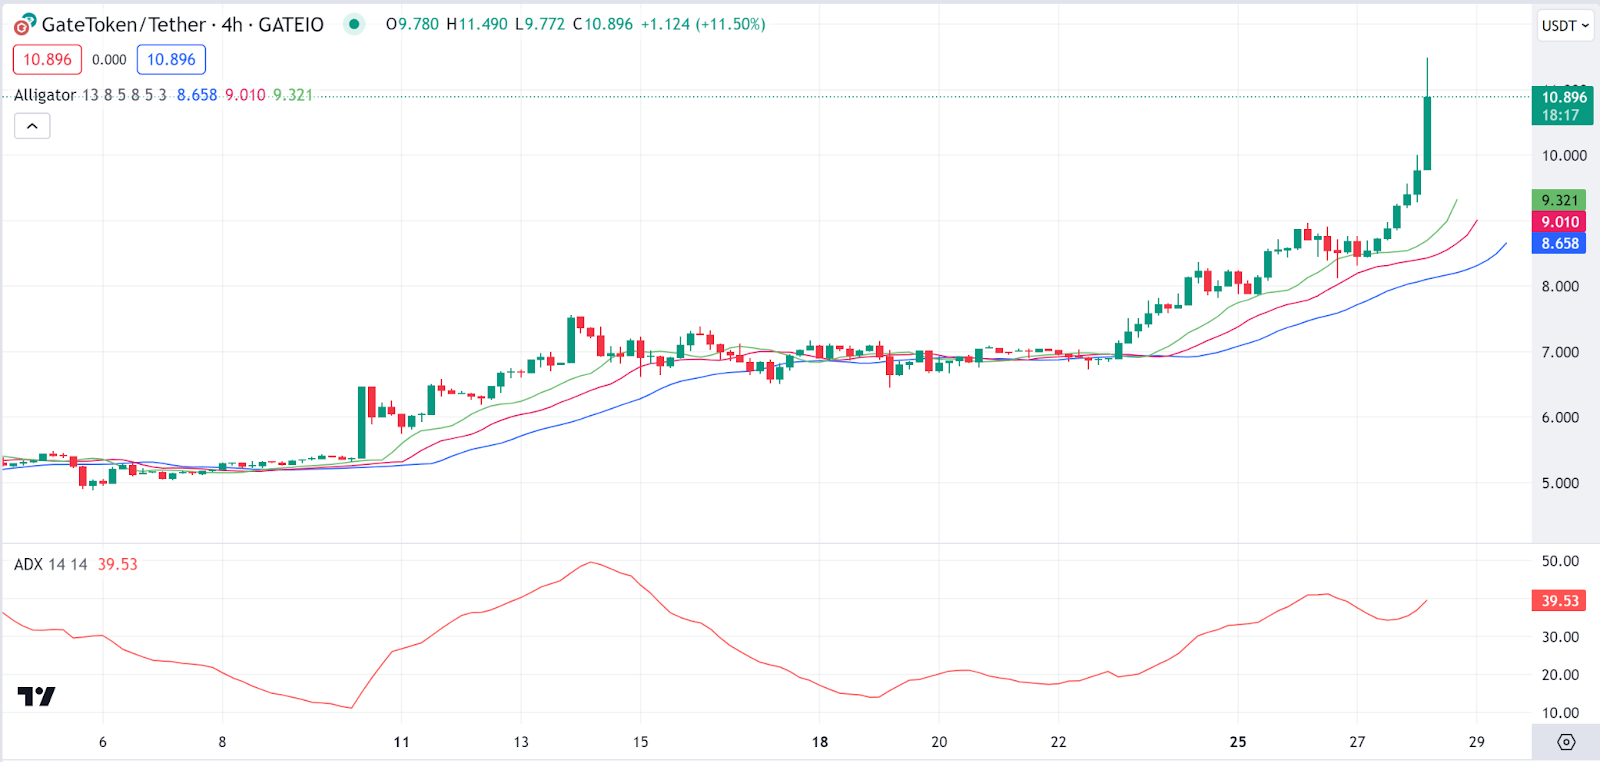Open the USDT currency dropdown

[1565, 25]
